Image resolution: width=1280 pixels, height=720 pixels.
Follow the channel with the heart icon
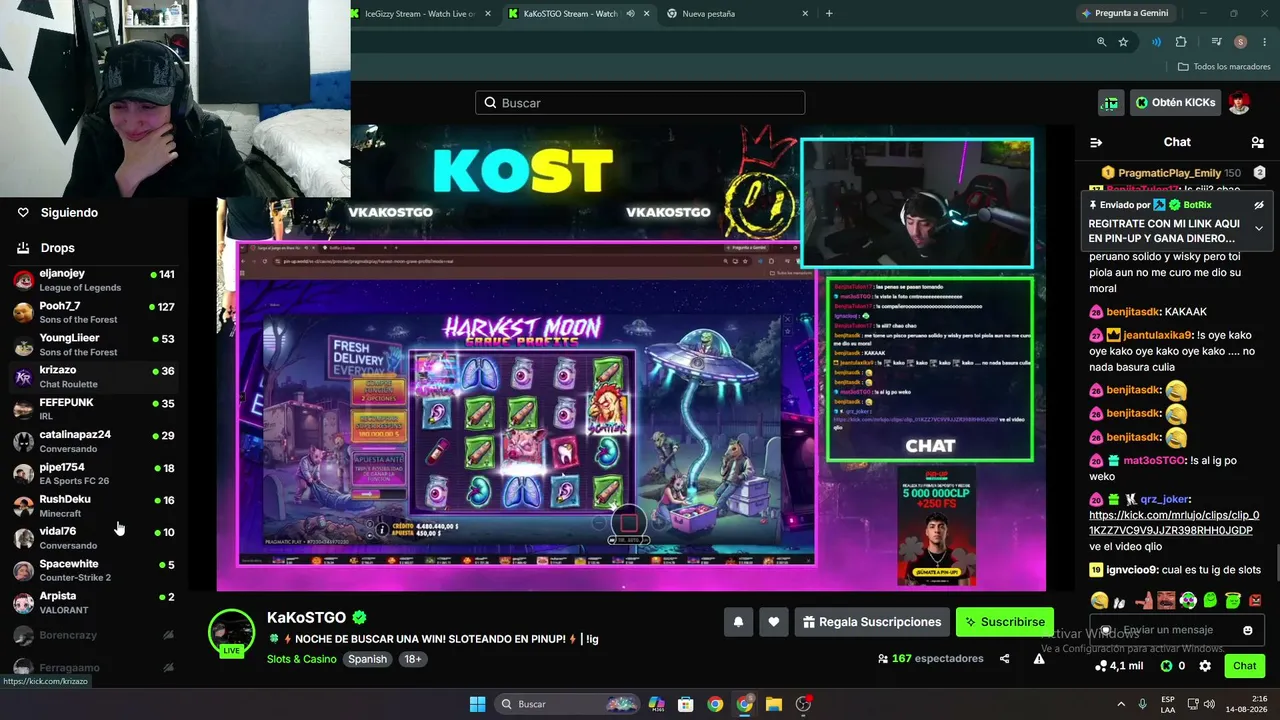[773, 622]
